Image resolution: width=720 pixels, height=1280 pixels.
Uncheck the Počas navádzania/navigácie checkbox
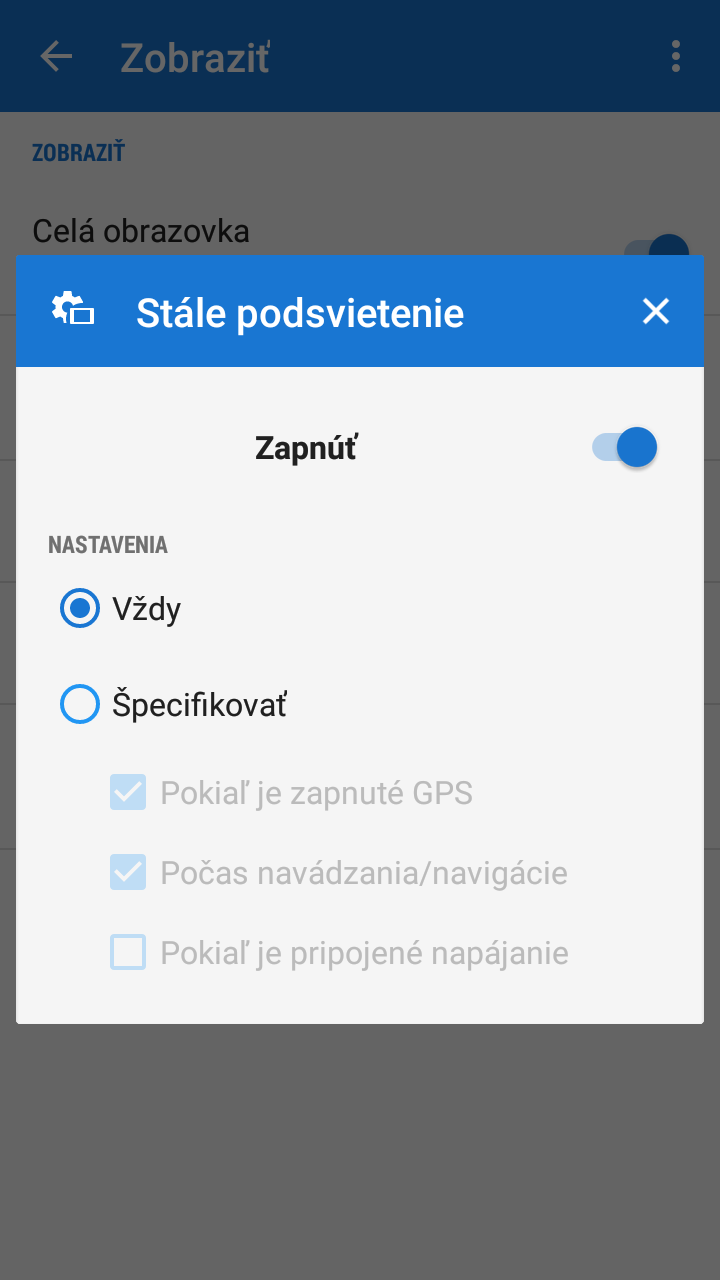[x=128, y=873]
